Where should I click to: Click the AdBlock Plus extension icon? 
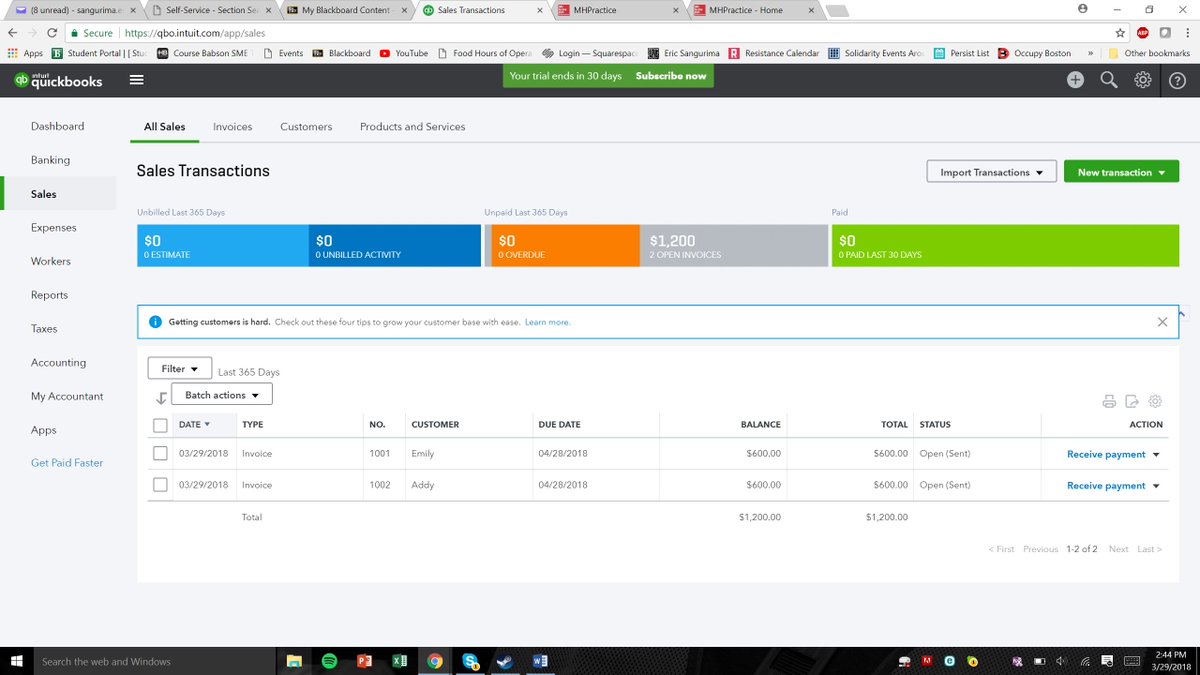[x=1143, y=32]
